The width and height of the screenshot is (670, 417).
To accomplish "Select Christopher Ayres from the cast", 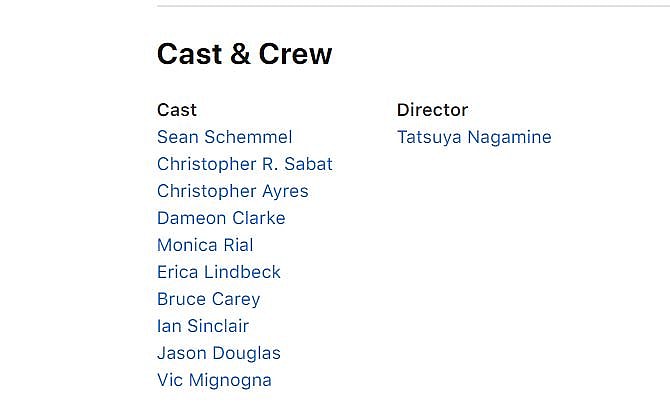I will (232, 191).
